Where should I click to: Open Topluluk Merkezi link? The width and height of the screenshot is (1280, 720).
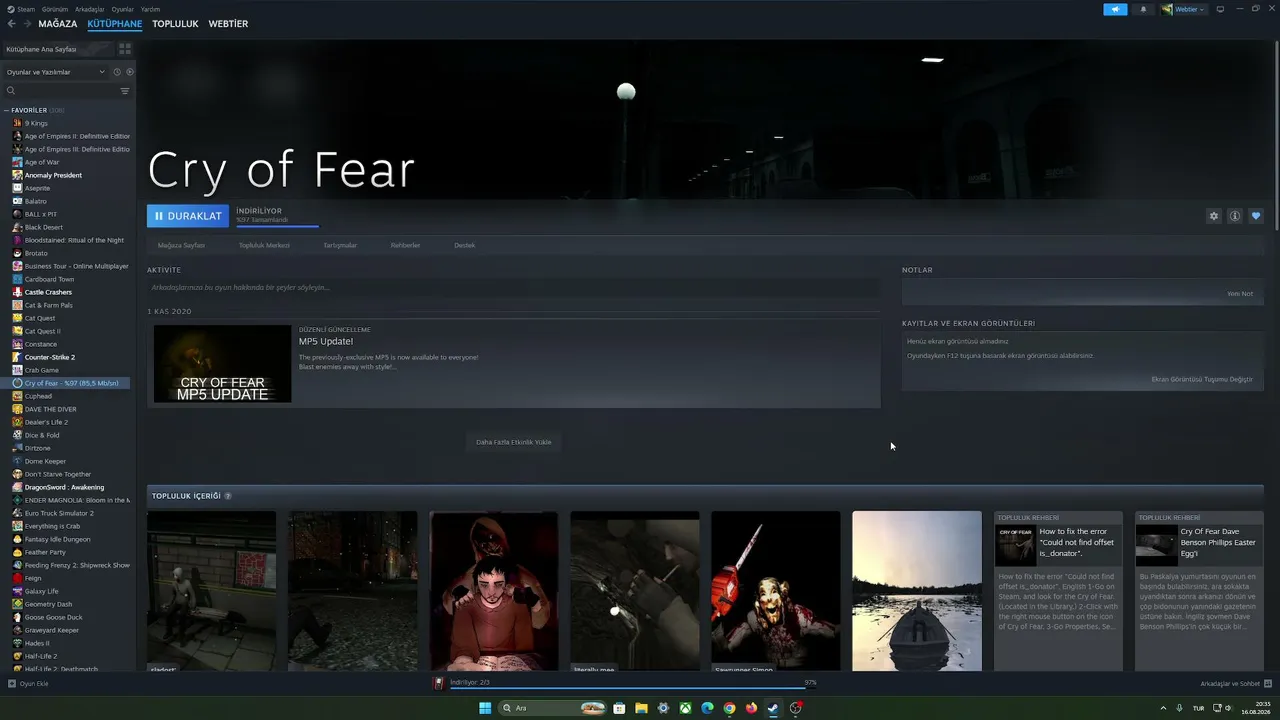264,245
